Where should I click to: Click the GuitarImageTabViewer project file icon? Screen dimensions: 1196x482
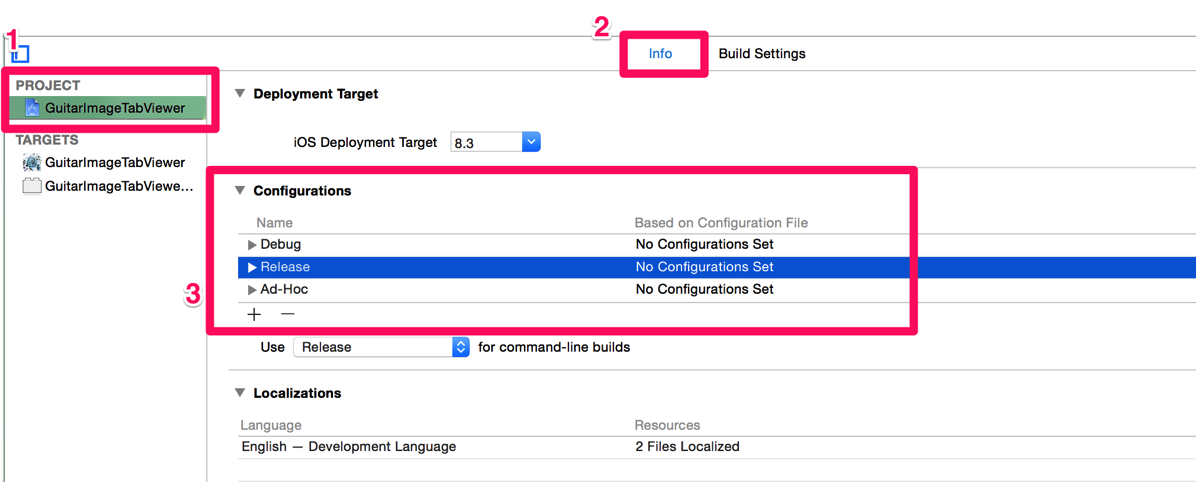pyautogui.click(x=33, y=108)
